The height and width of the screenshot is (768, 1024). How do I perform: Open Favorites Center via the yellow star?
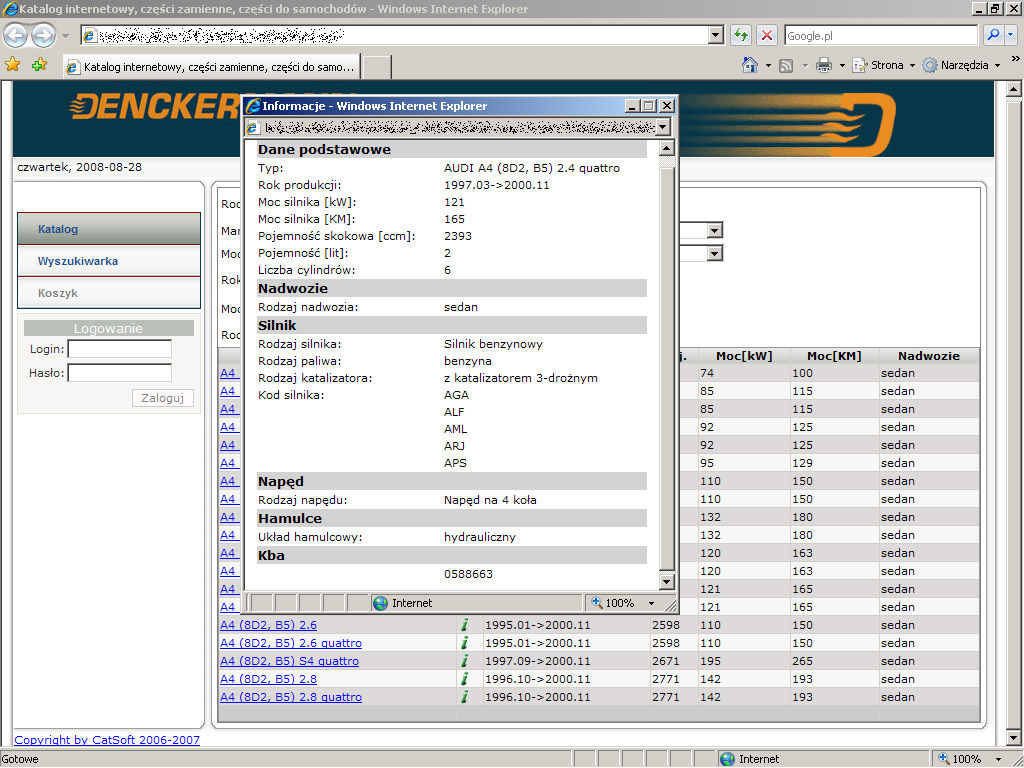12,65
